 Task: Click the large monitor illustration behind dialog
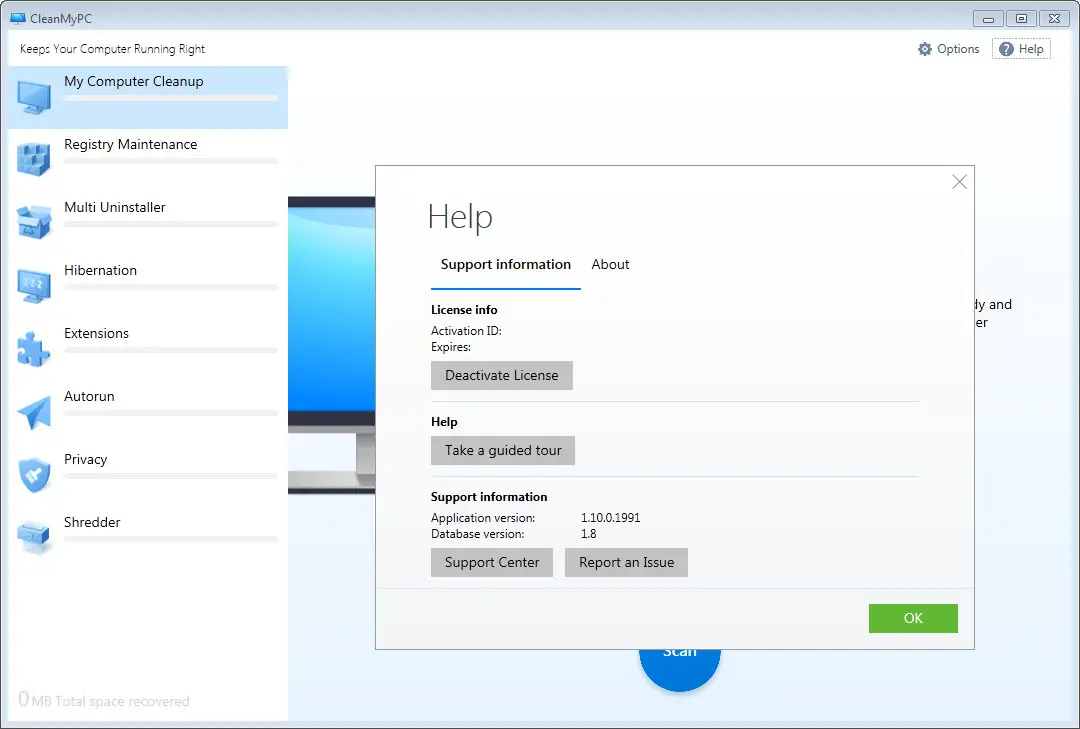(331, 345)
